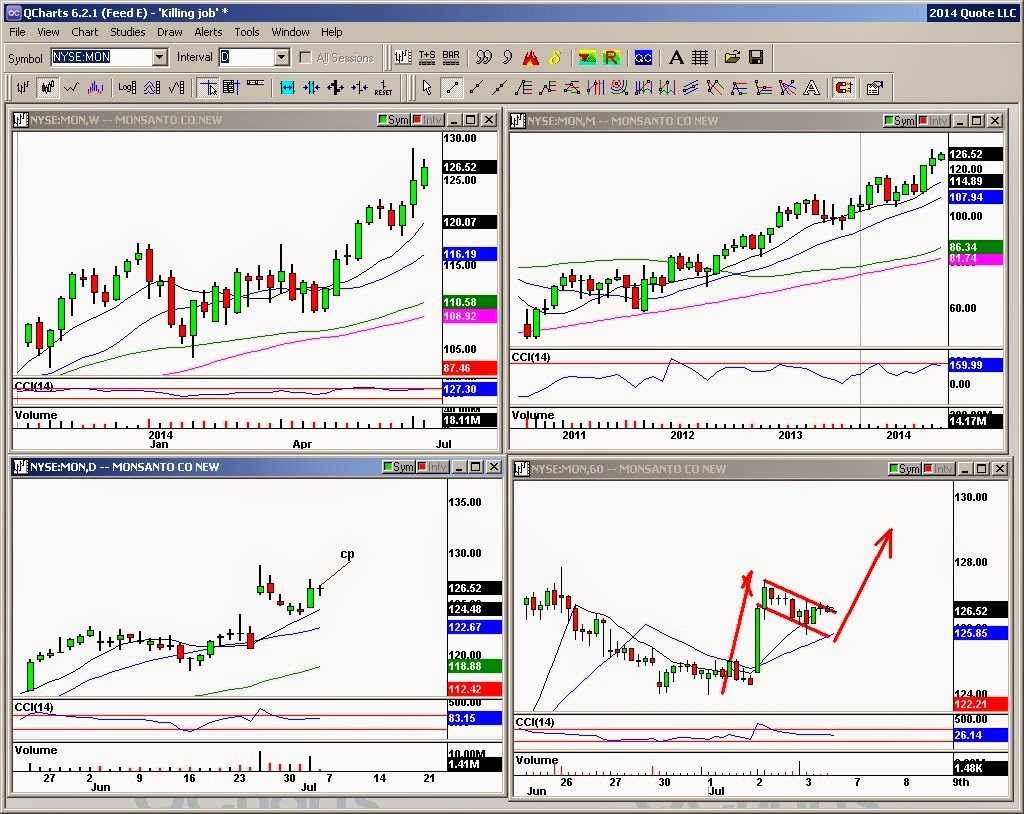Image resolution: width=1024 pixels, height=814 pixels.
Task: Click the 126.52 price tag in weekly chart
Action: [x=469, y=167]
